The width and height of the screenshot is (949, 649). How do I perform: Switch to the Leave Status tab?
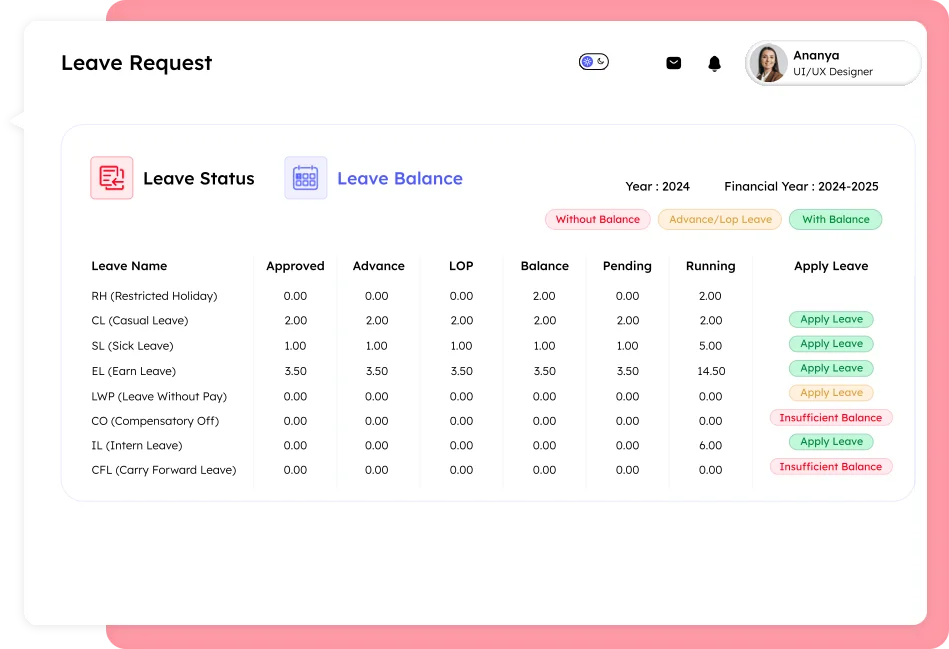point(198,177)
